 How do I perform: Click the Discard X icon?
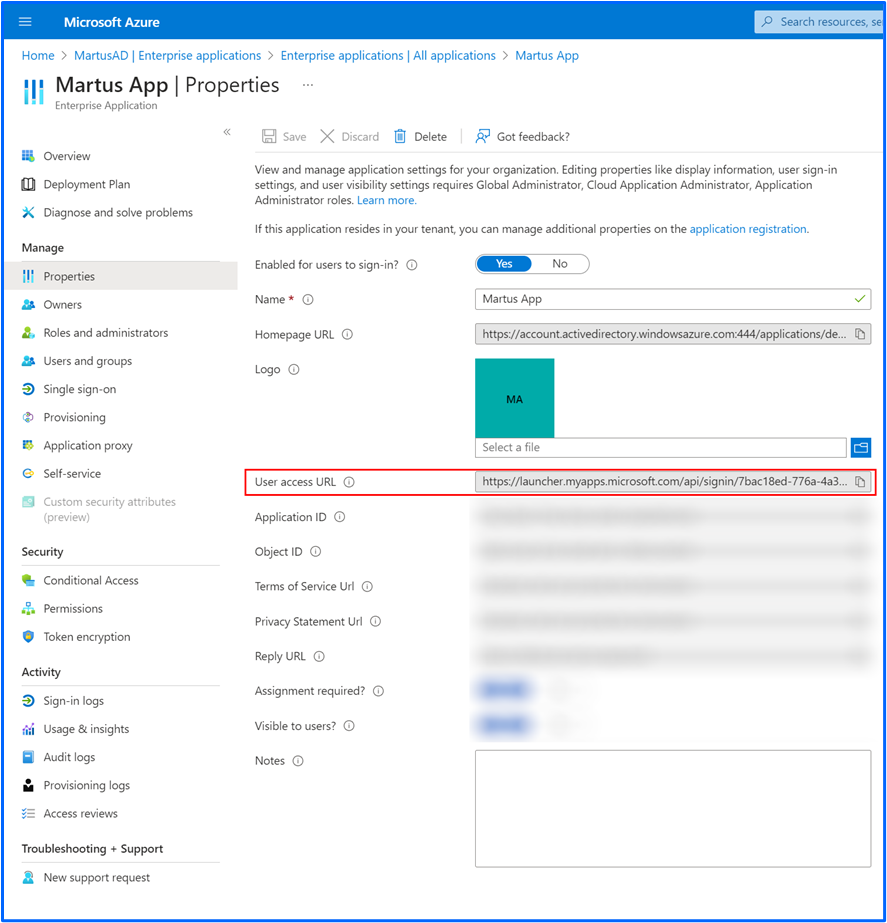click(327, 137)
